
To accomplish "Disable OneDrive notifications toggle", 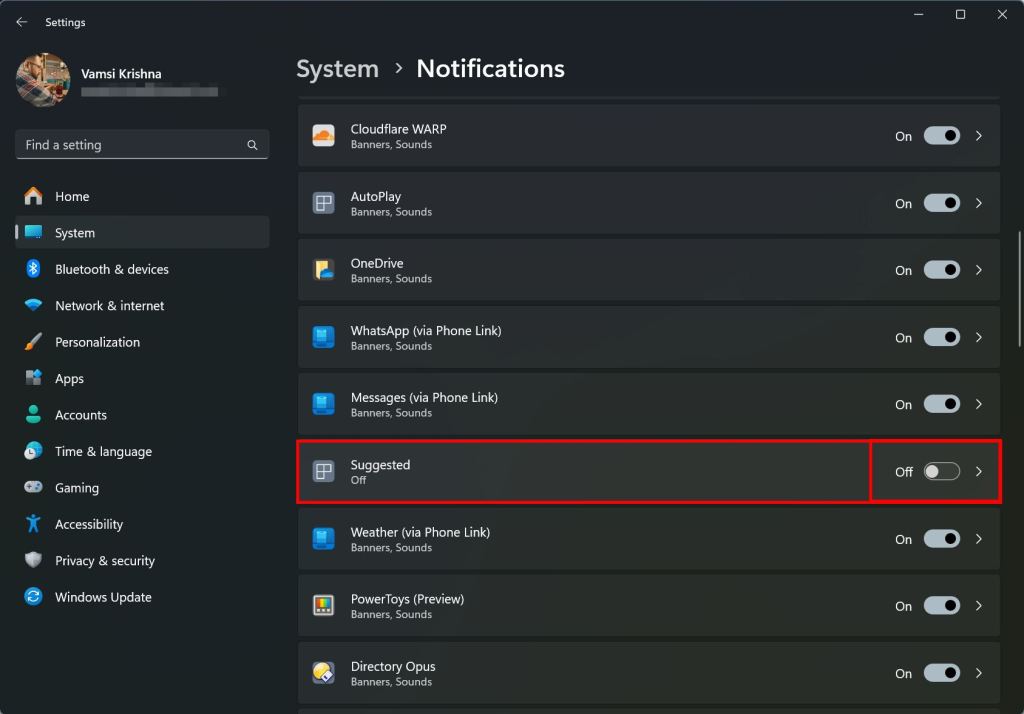I will pyautogui.click(x=942, y=270).
